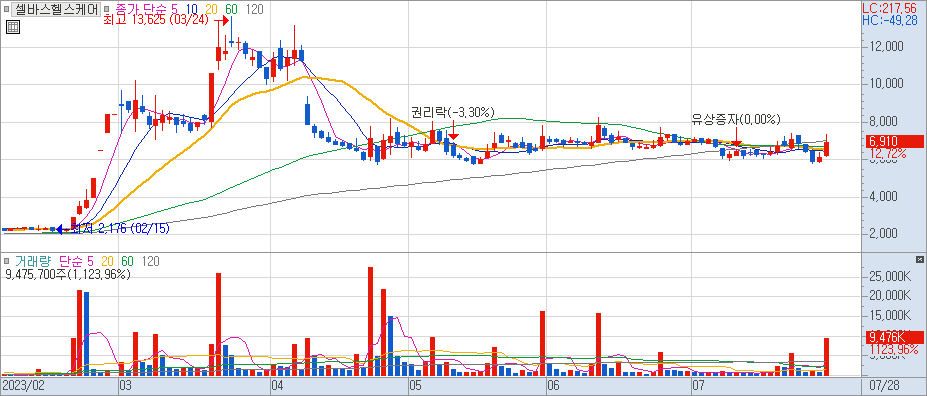The width and height of the screenshot is (927, 396).
Task: Click the red 6,910 current price tag
Action: (x=894, y=141)
